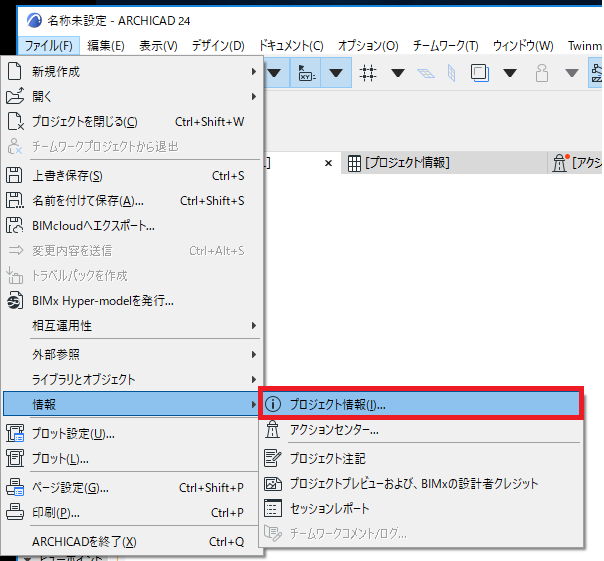
Task: Click the horizontal plane grid icon
Action: pyautogui.click(x=426, y=73)
